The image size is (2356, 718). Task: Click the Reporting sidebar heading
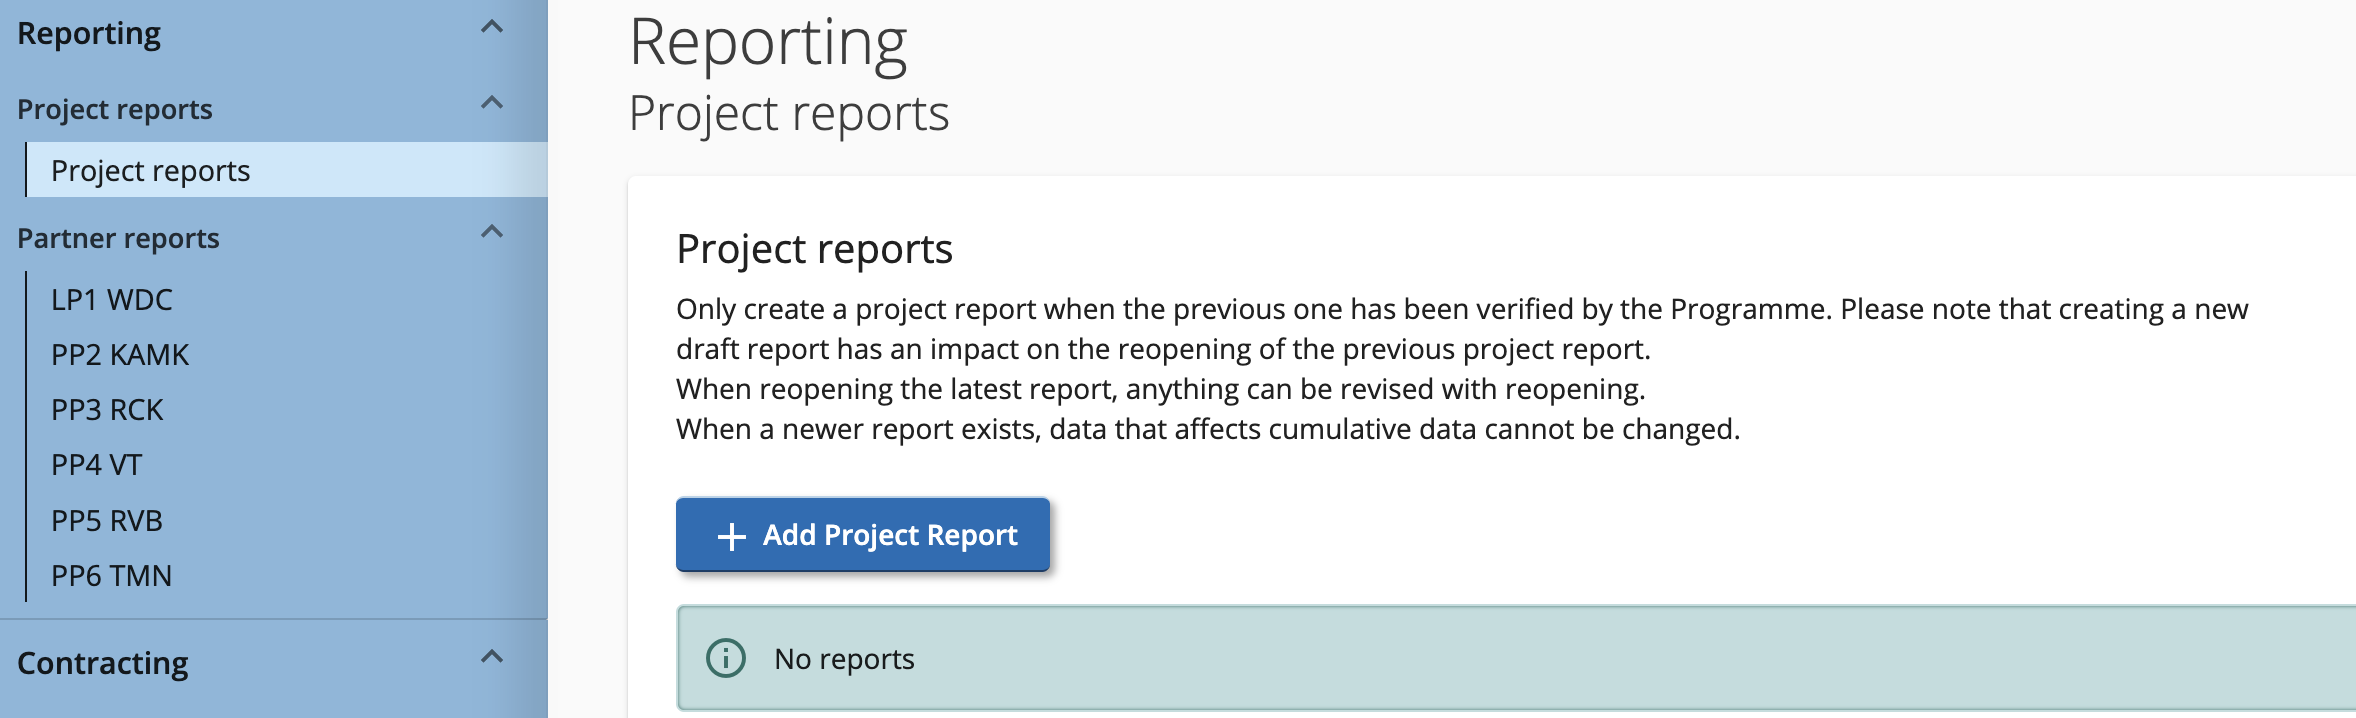pyautogui.click(x=89, y=34)
